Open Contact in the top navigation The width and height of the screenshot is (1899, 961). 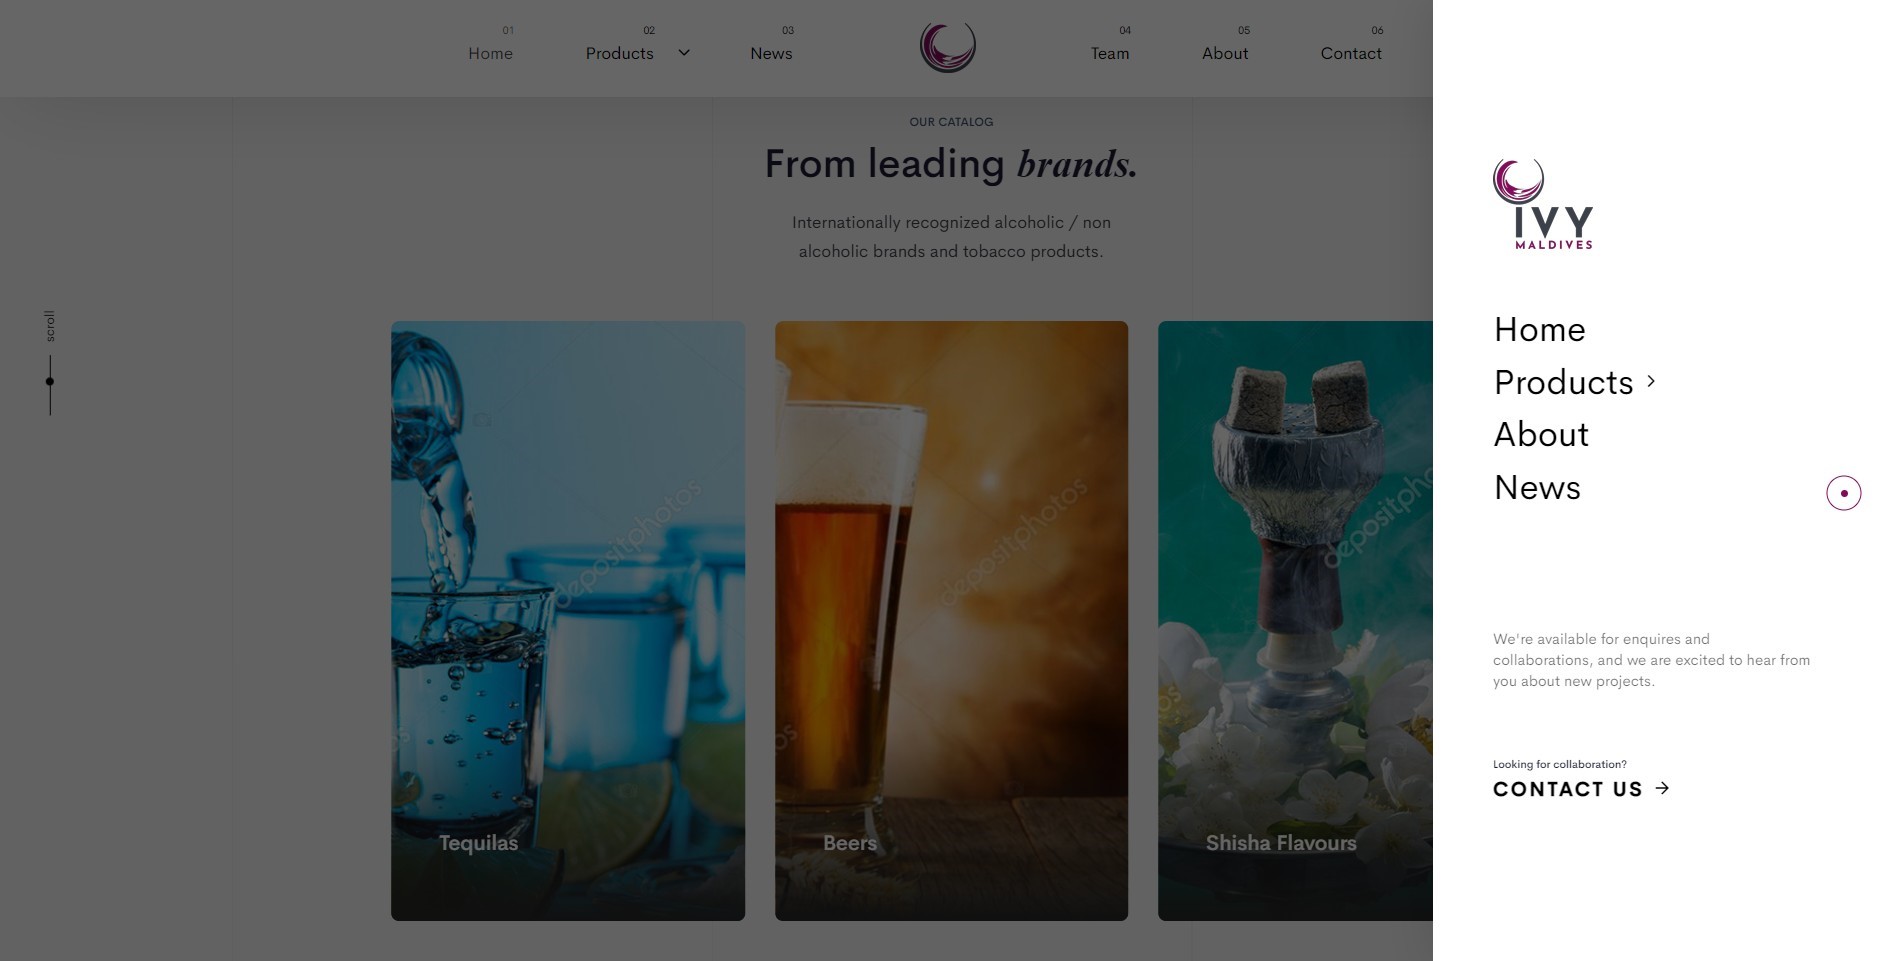tap(1351, 53)
